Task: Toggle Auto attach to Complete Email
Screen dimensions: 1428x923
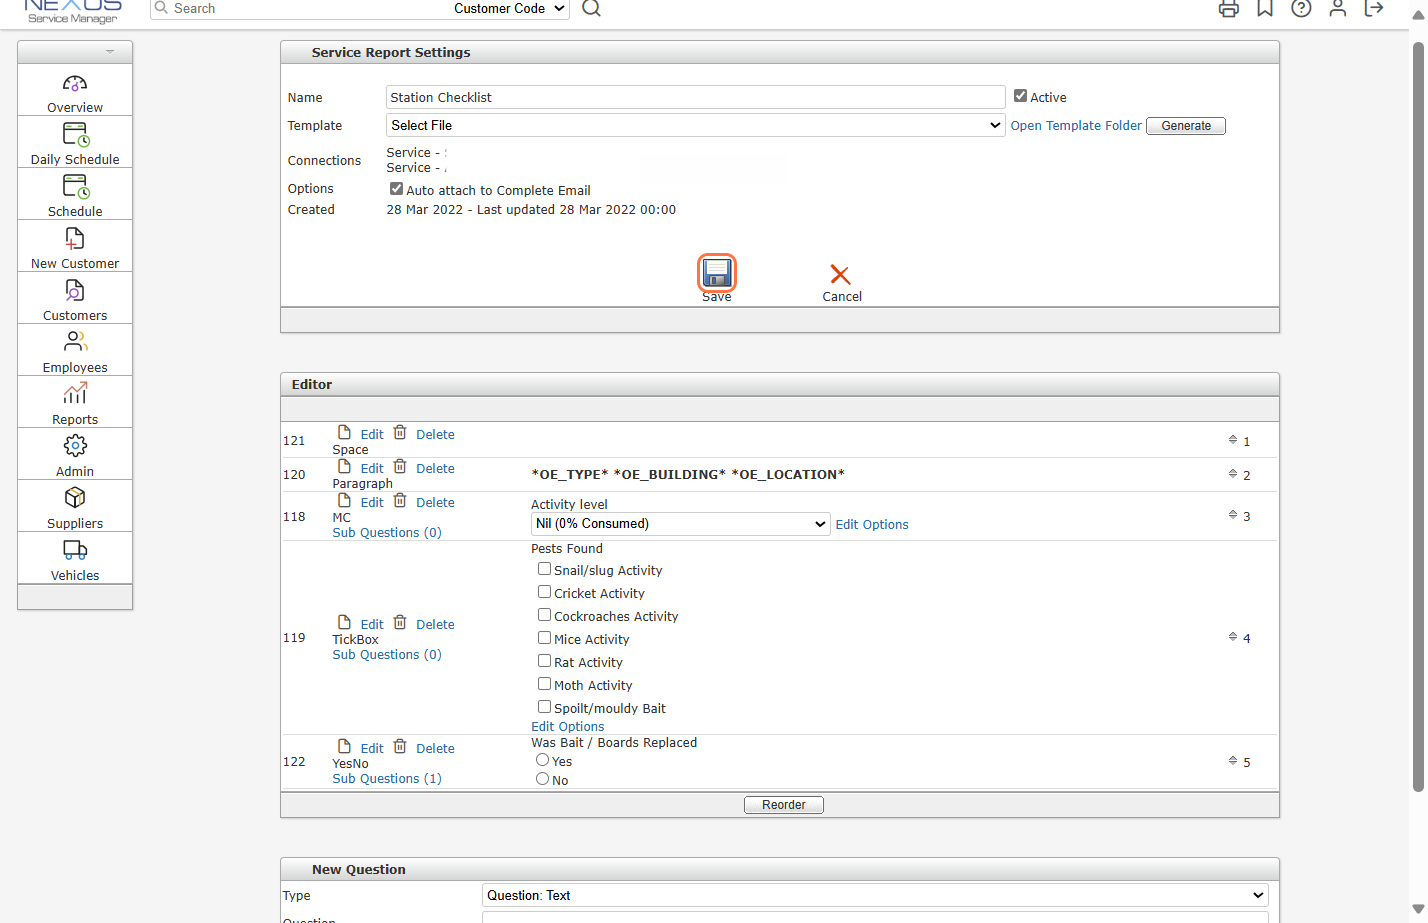Action: (396, 188)
